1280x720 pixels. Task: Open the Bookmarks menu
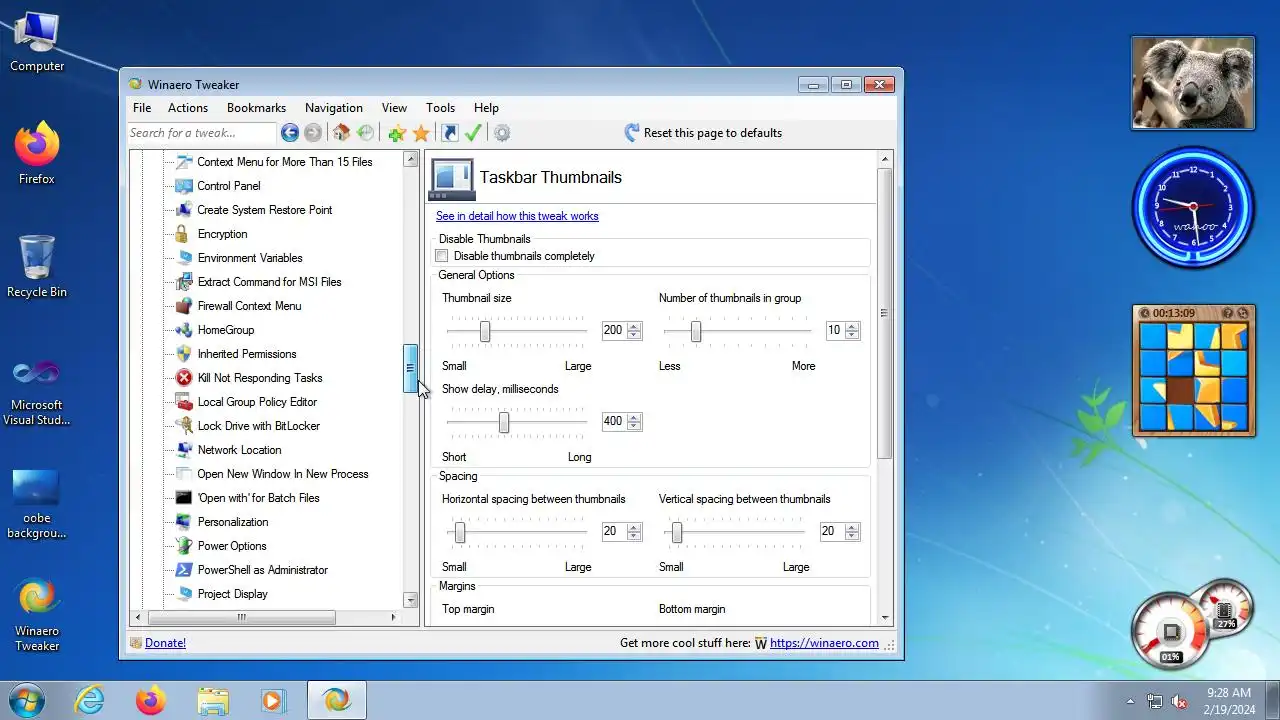tap(256, 108)
